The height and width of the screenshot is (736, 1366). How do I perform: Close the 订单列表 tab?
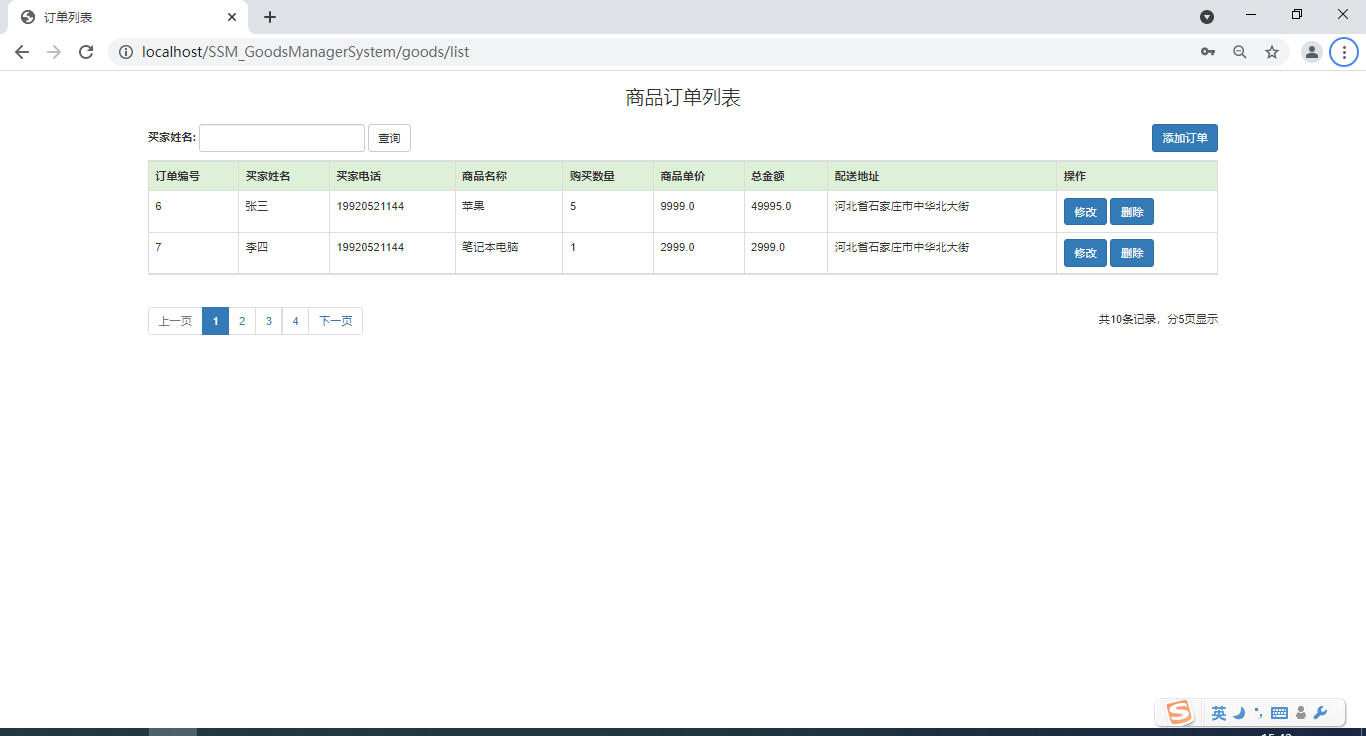232,17
